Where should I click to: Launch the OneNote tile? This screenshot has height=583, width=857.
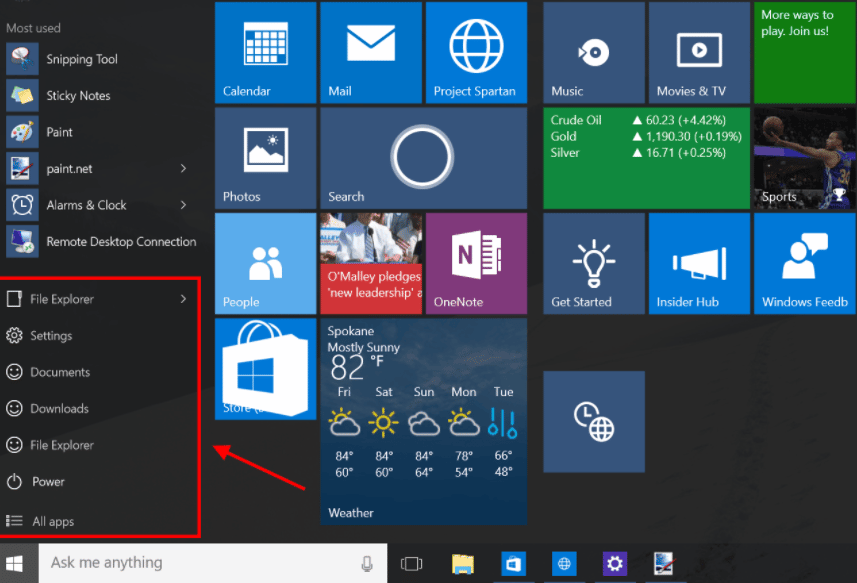pyautogui.click(x=477, y=263)
